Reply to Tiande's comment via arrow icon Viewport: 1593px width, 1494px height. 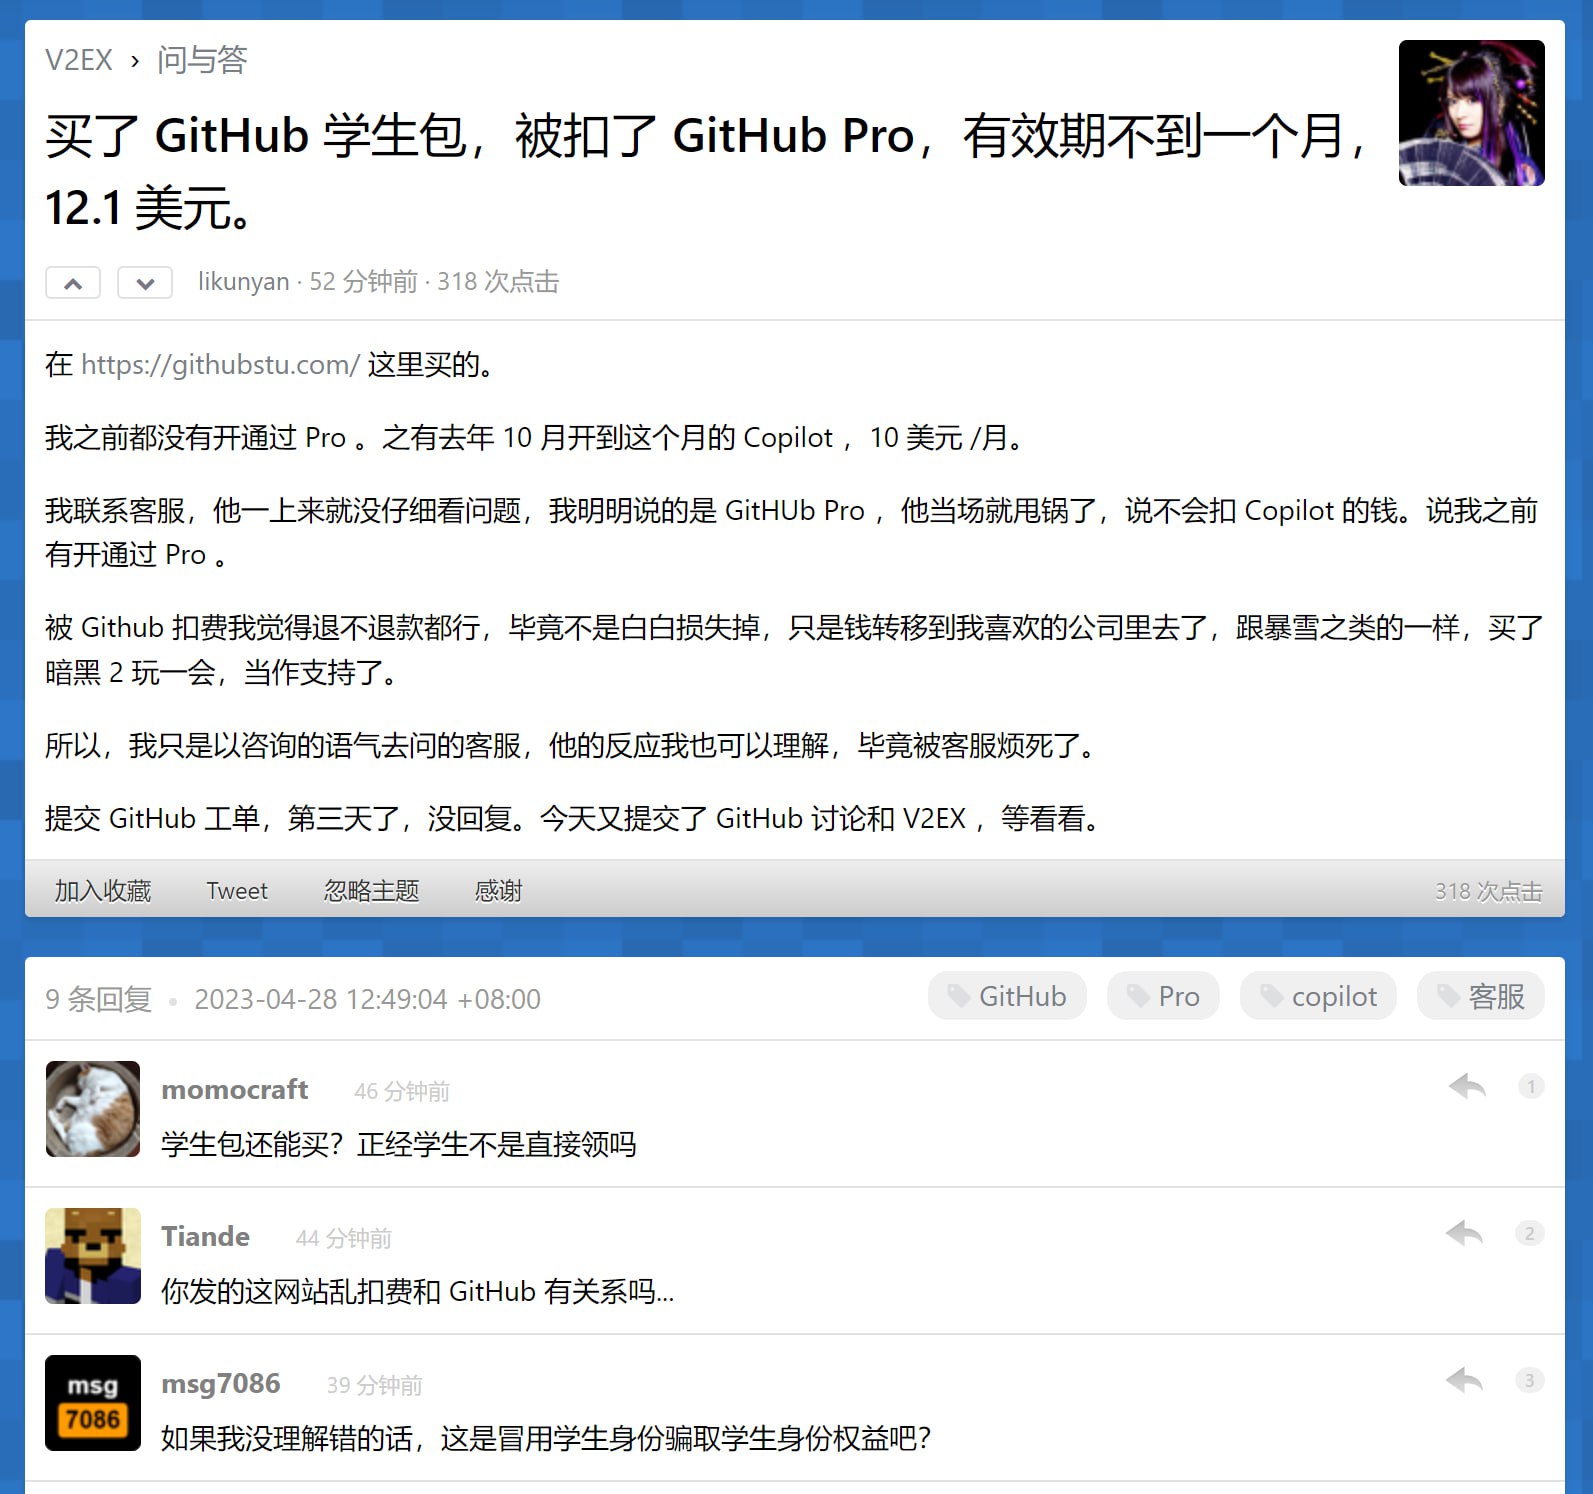pos(1464,1233)
